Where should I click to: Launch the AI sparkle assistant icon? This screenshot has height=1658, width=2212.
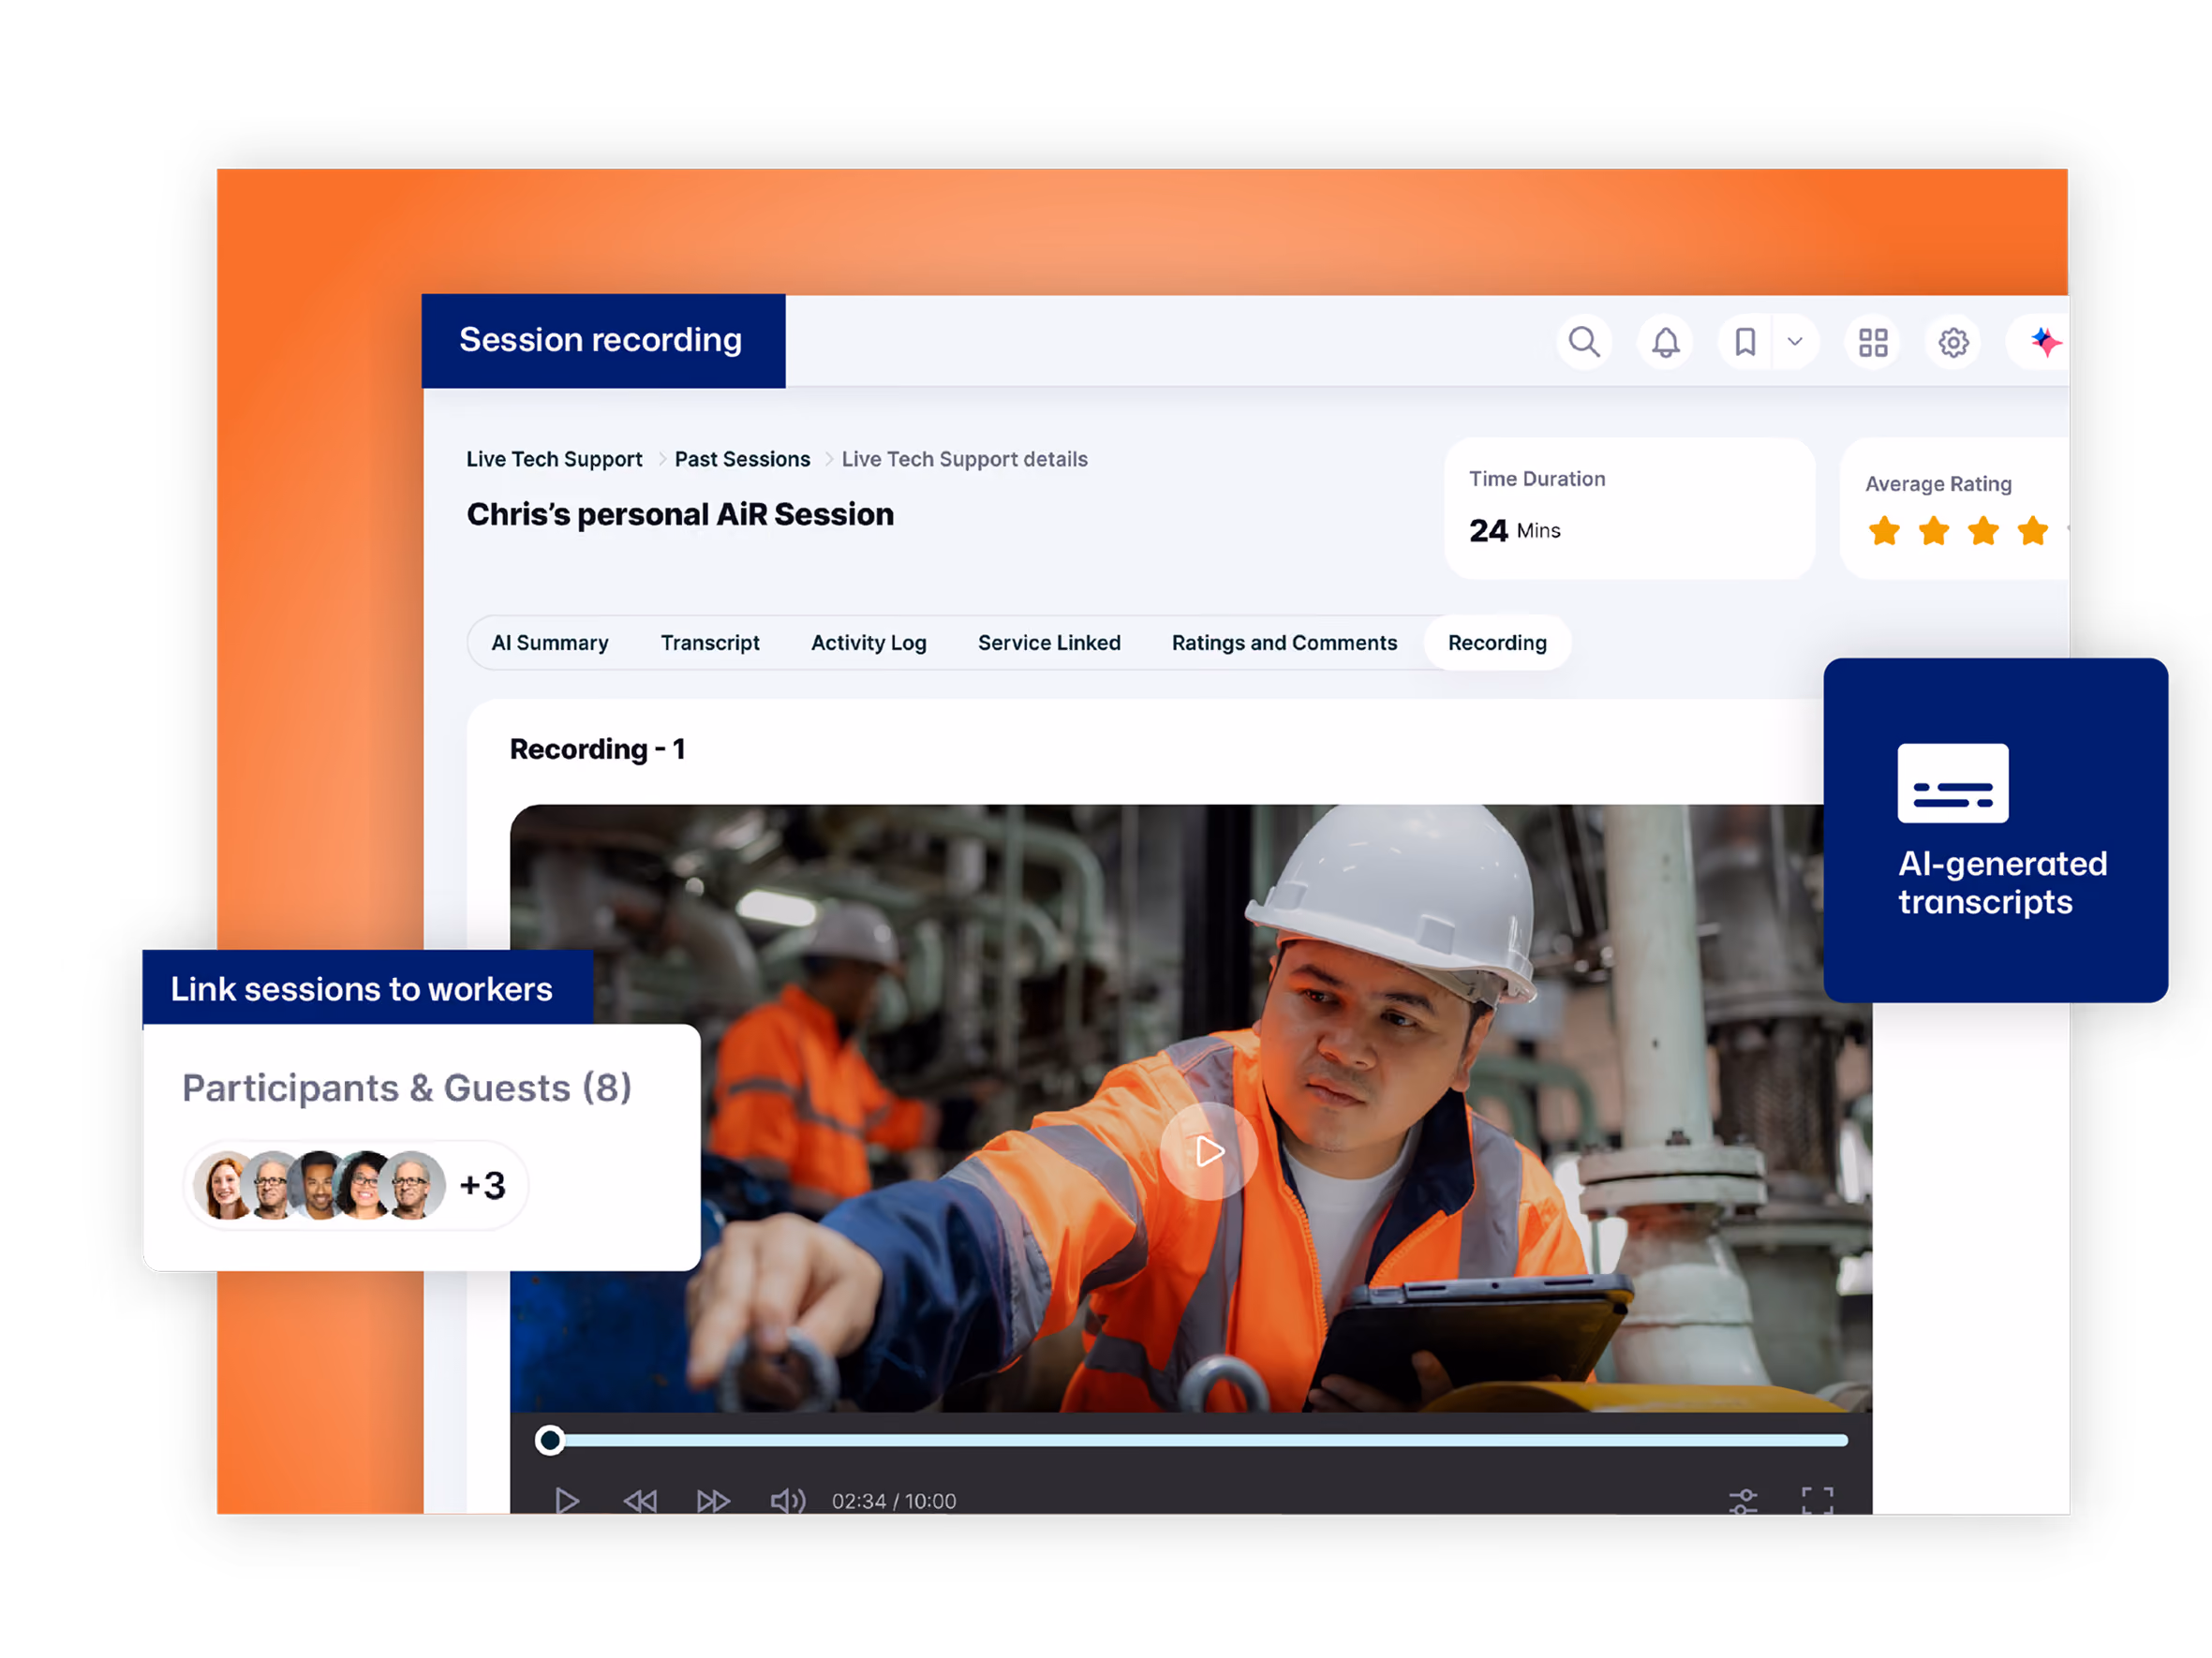coord(2043,342)
